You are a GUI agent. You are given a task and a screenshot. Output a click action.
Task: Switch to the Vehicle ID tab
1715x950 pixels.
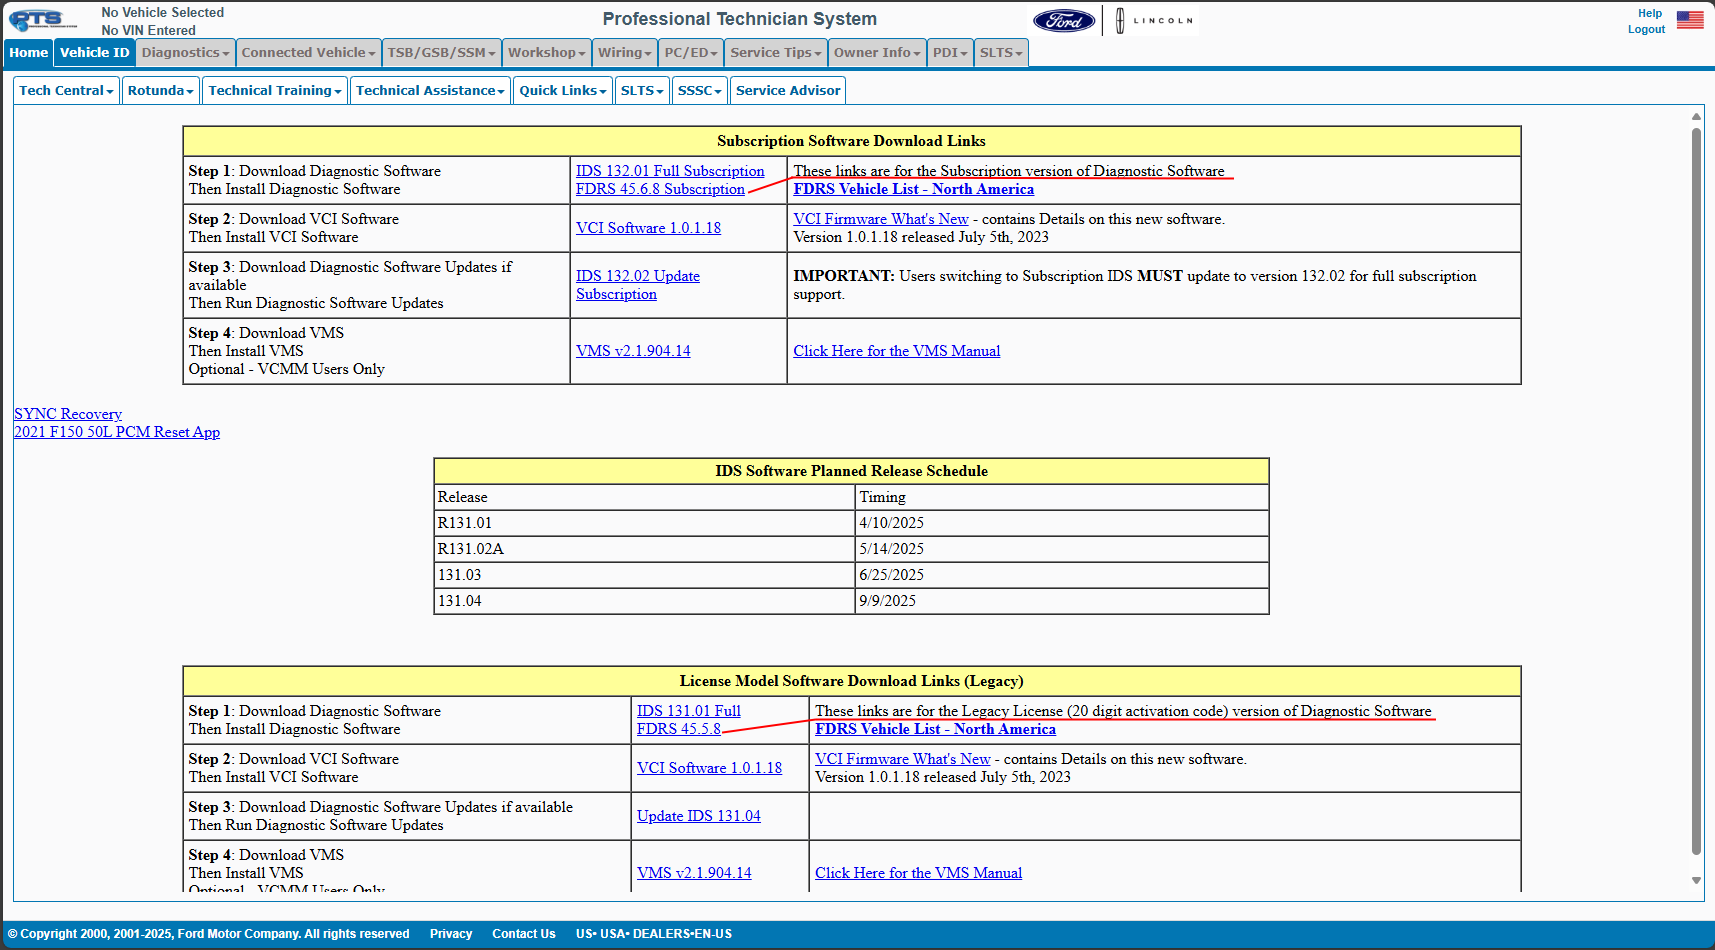(94, 53)
